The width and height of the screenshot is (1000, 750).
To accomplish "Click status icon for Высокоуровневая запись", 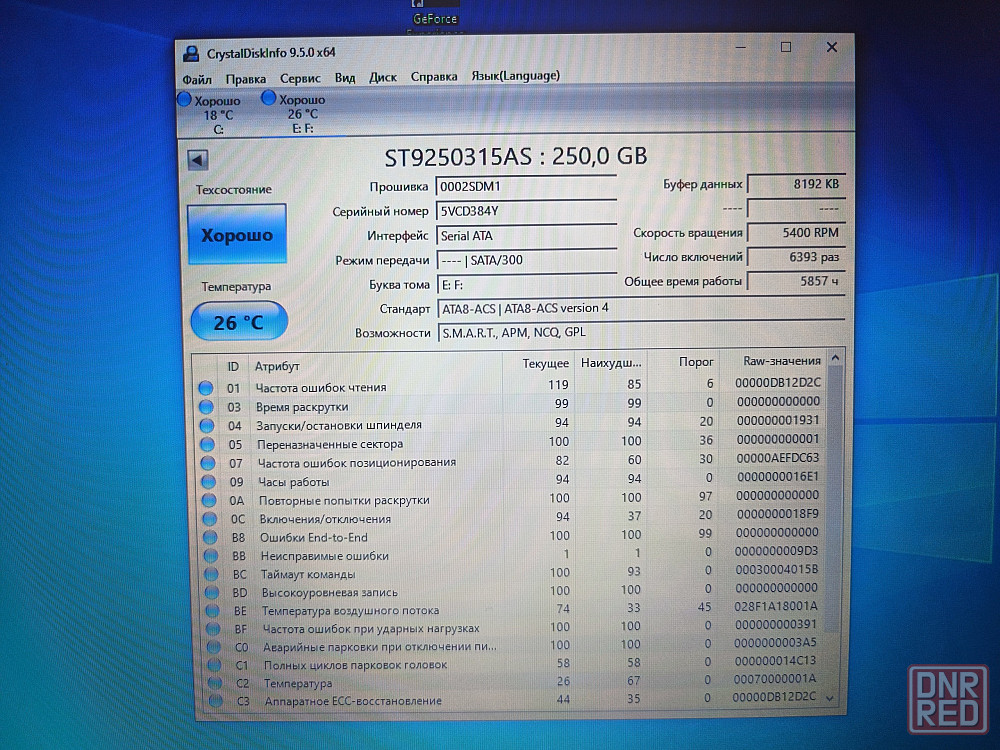I will click(213, 592).
